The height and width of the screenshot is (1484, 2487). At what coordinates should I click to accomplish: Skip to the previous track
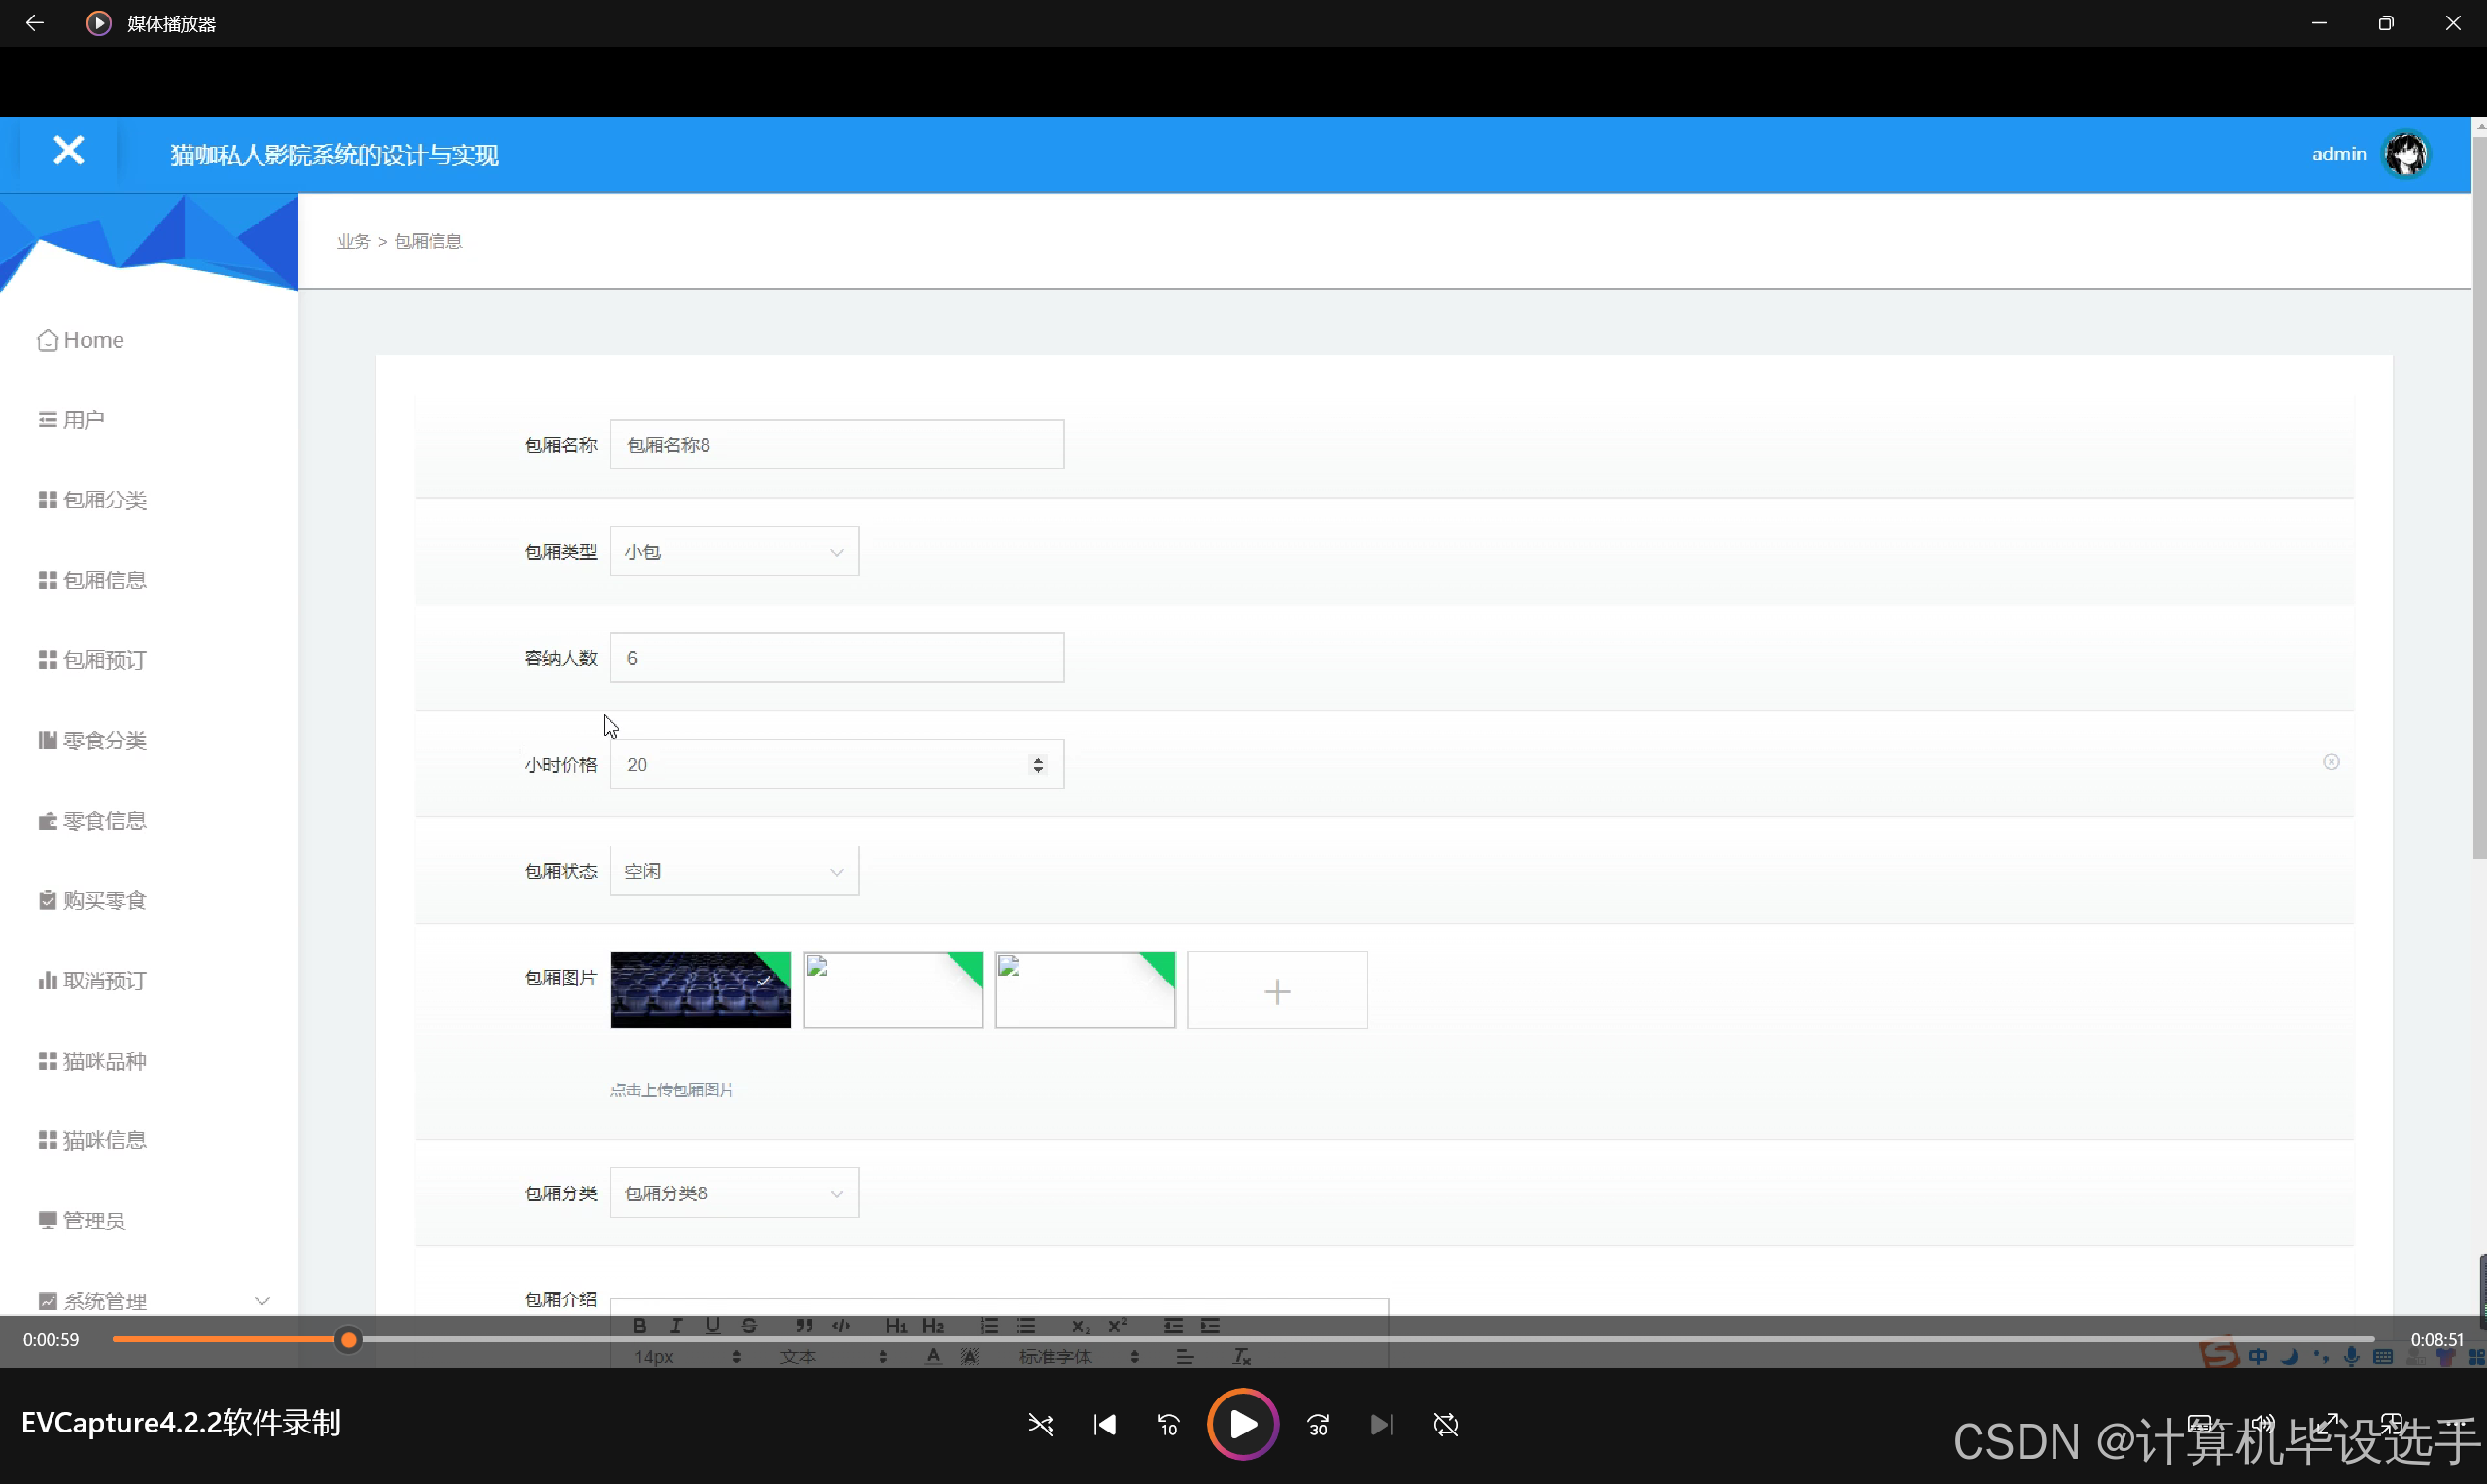(x=1105, y=1425)
